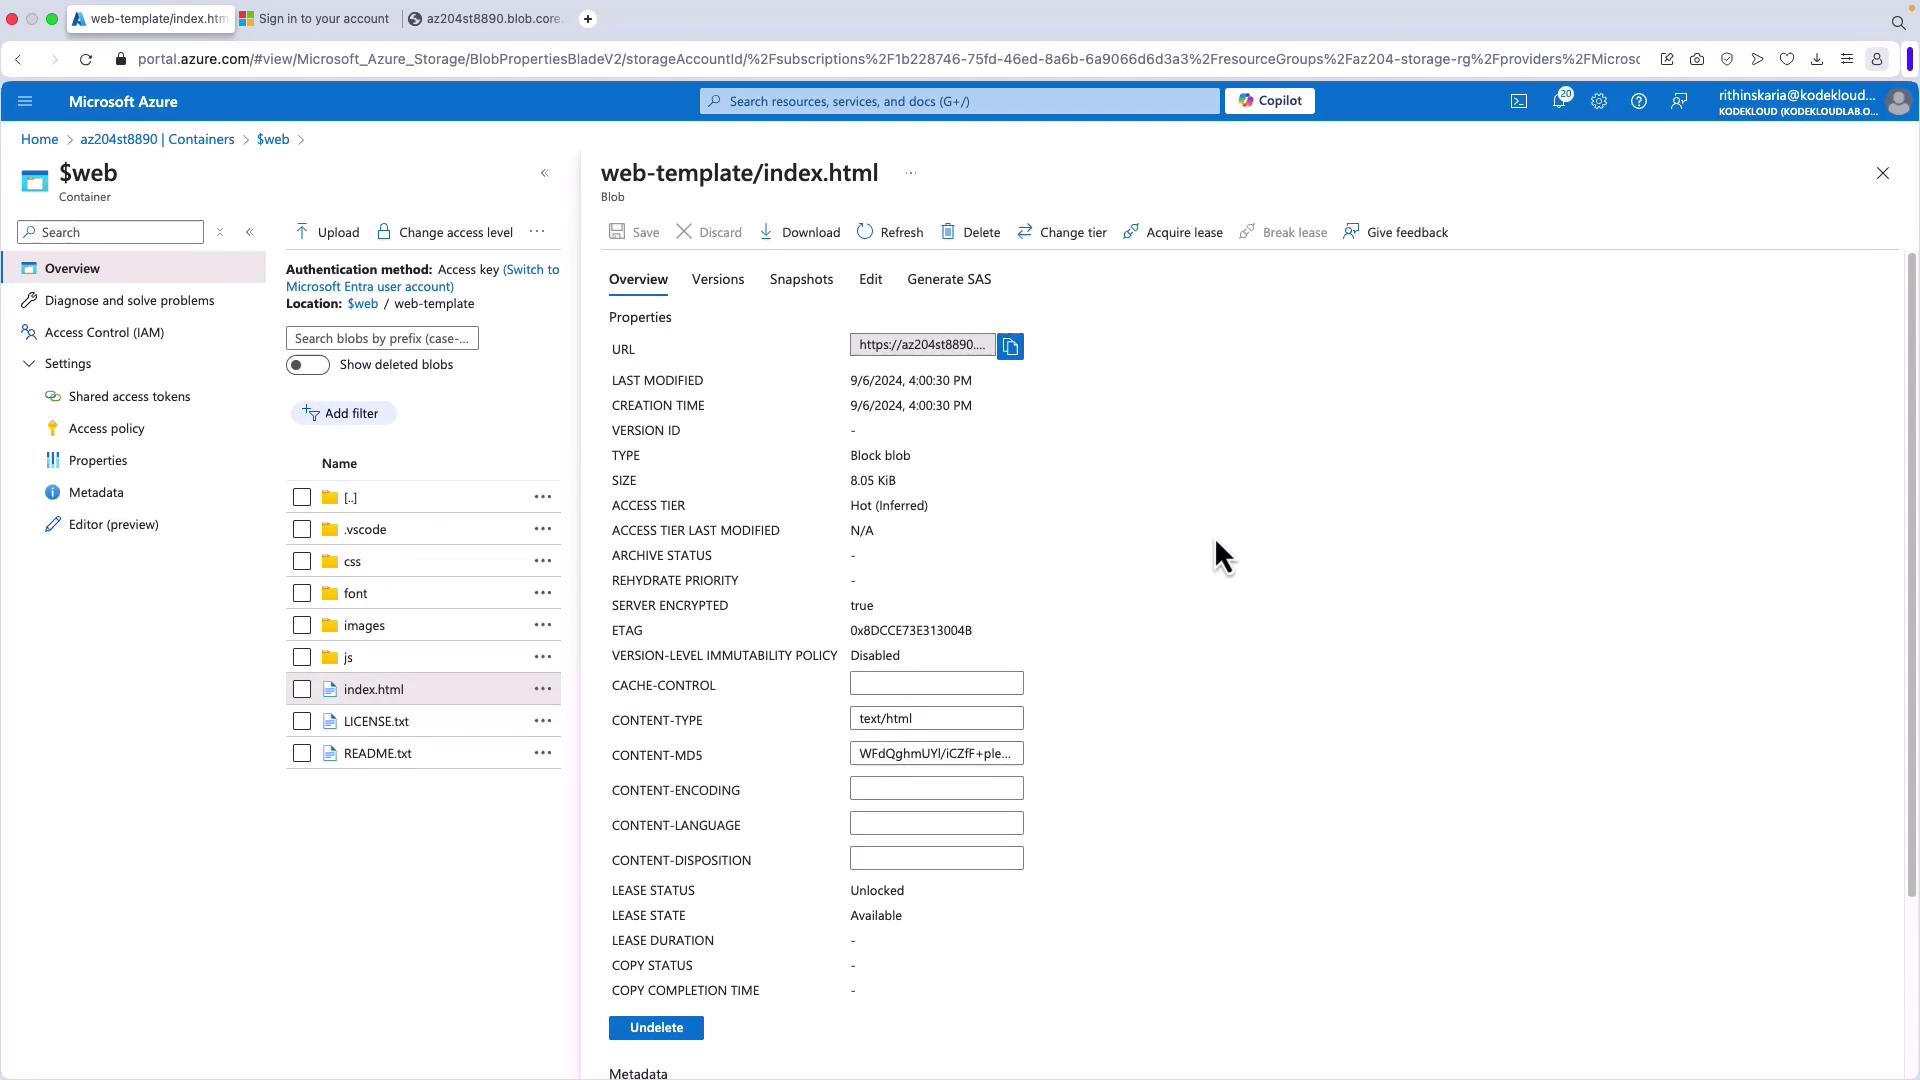The image size is (1920, 1080).
Task: Check the index.html checkbox
Action: click(302, 689)
